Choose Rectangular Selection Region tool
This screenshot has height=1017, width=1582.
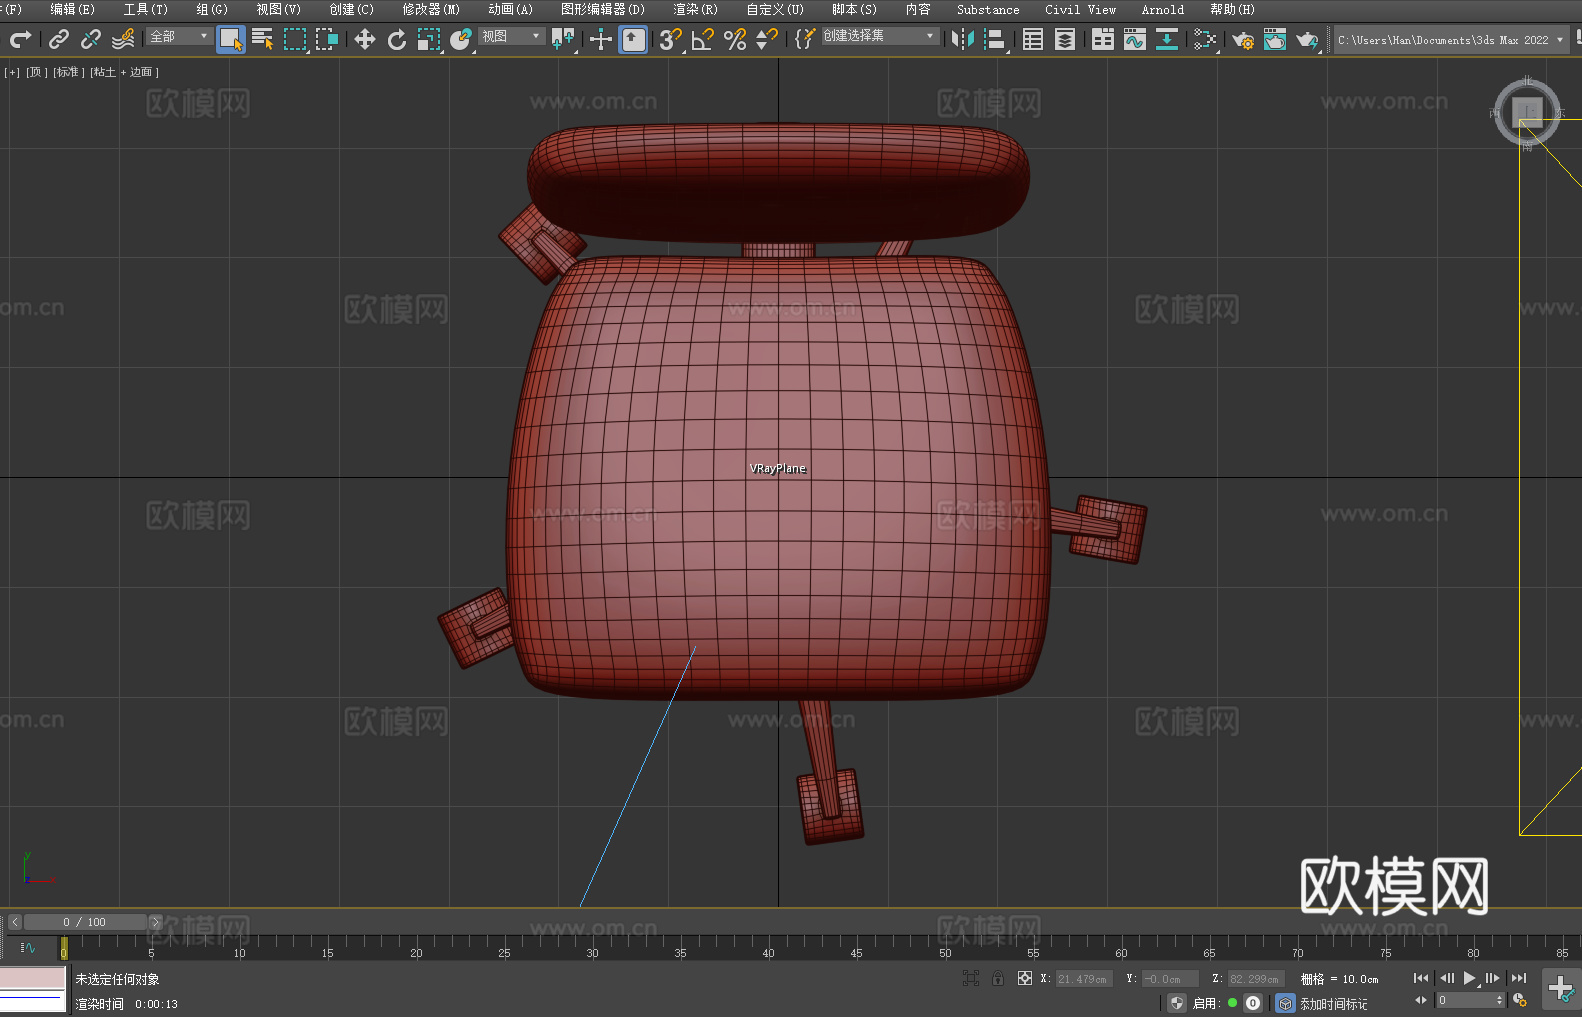pos(295,39)
